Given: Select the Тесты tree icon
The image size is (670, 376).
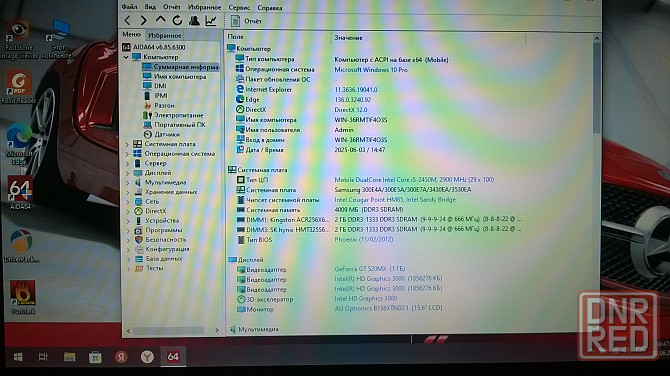Looking at the screenshot, I should click(139, 268).
